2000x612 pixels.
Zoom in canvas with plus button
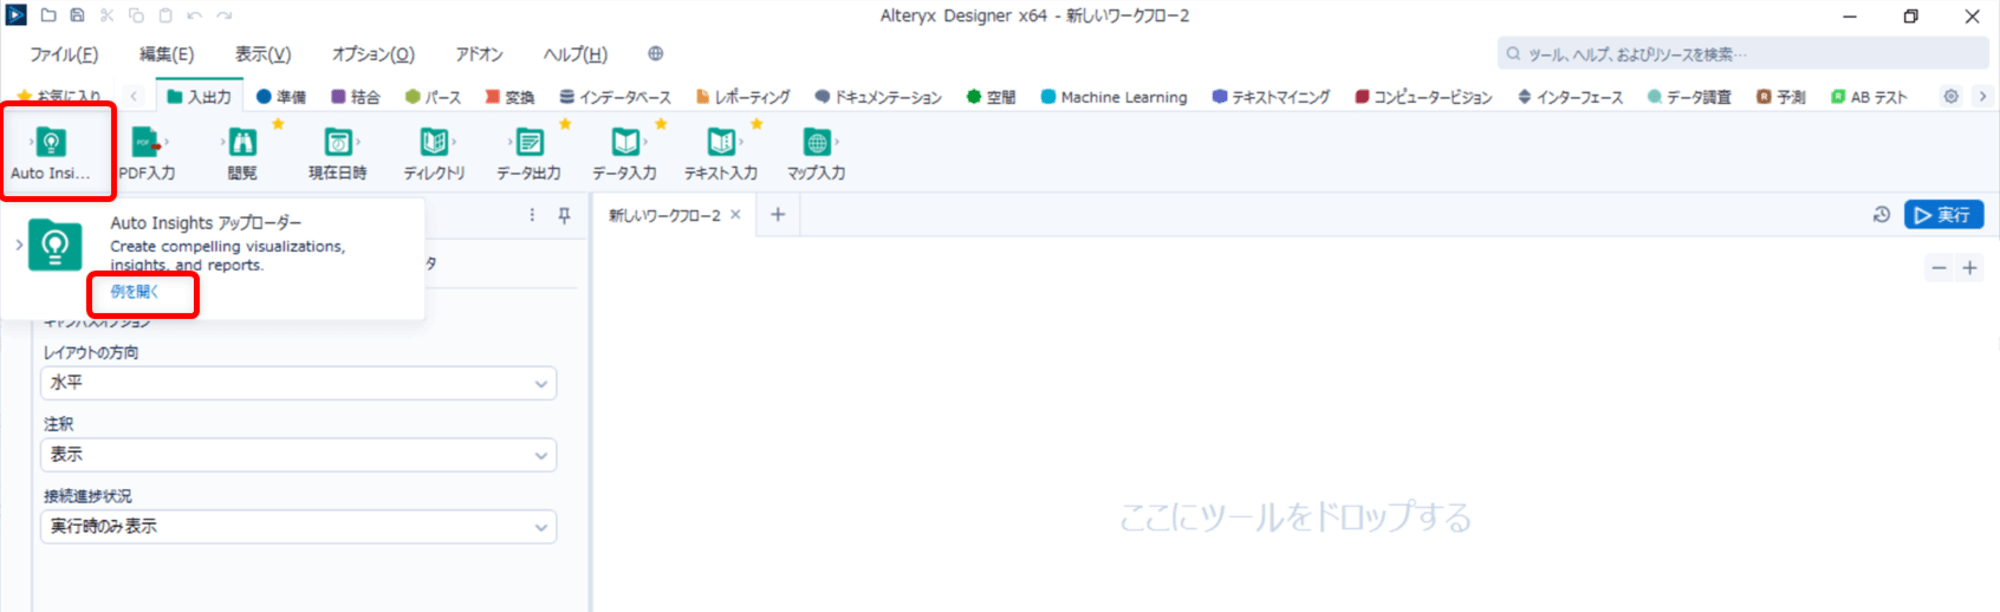point(1970,268)
